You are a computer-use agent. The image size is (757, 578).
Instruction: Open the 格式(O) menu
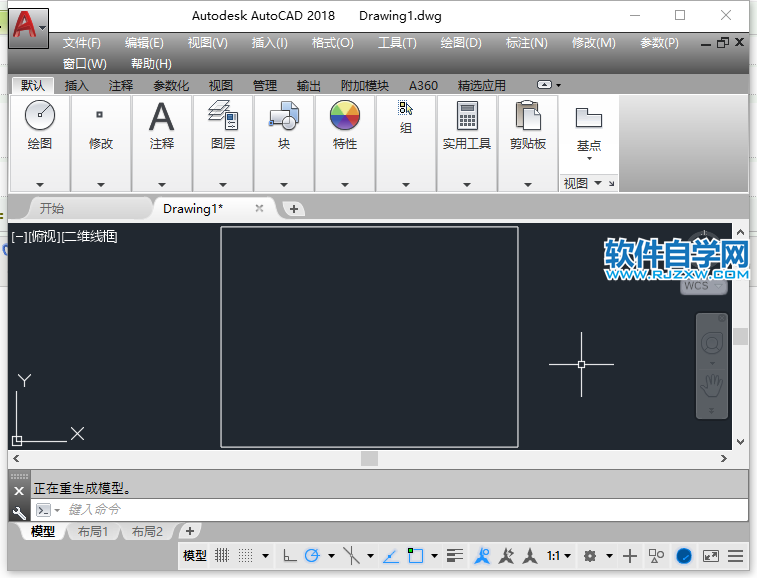(333, 43)
